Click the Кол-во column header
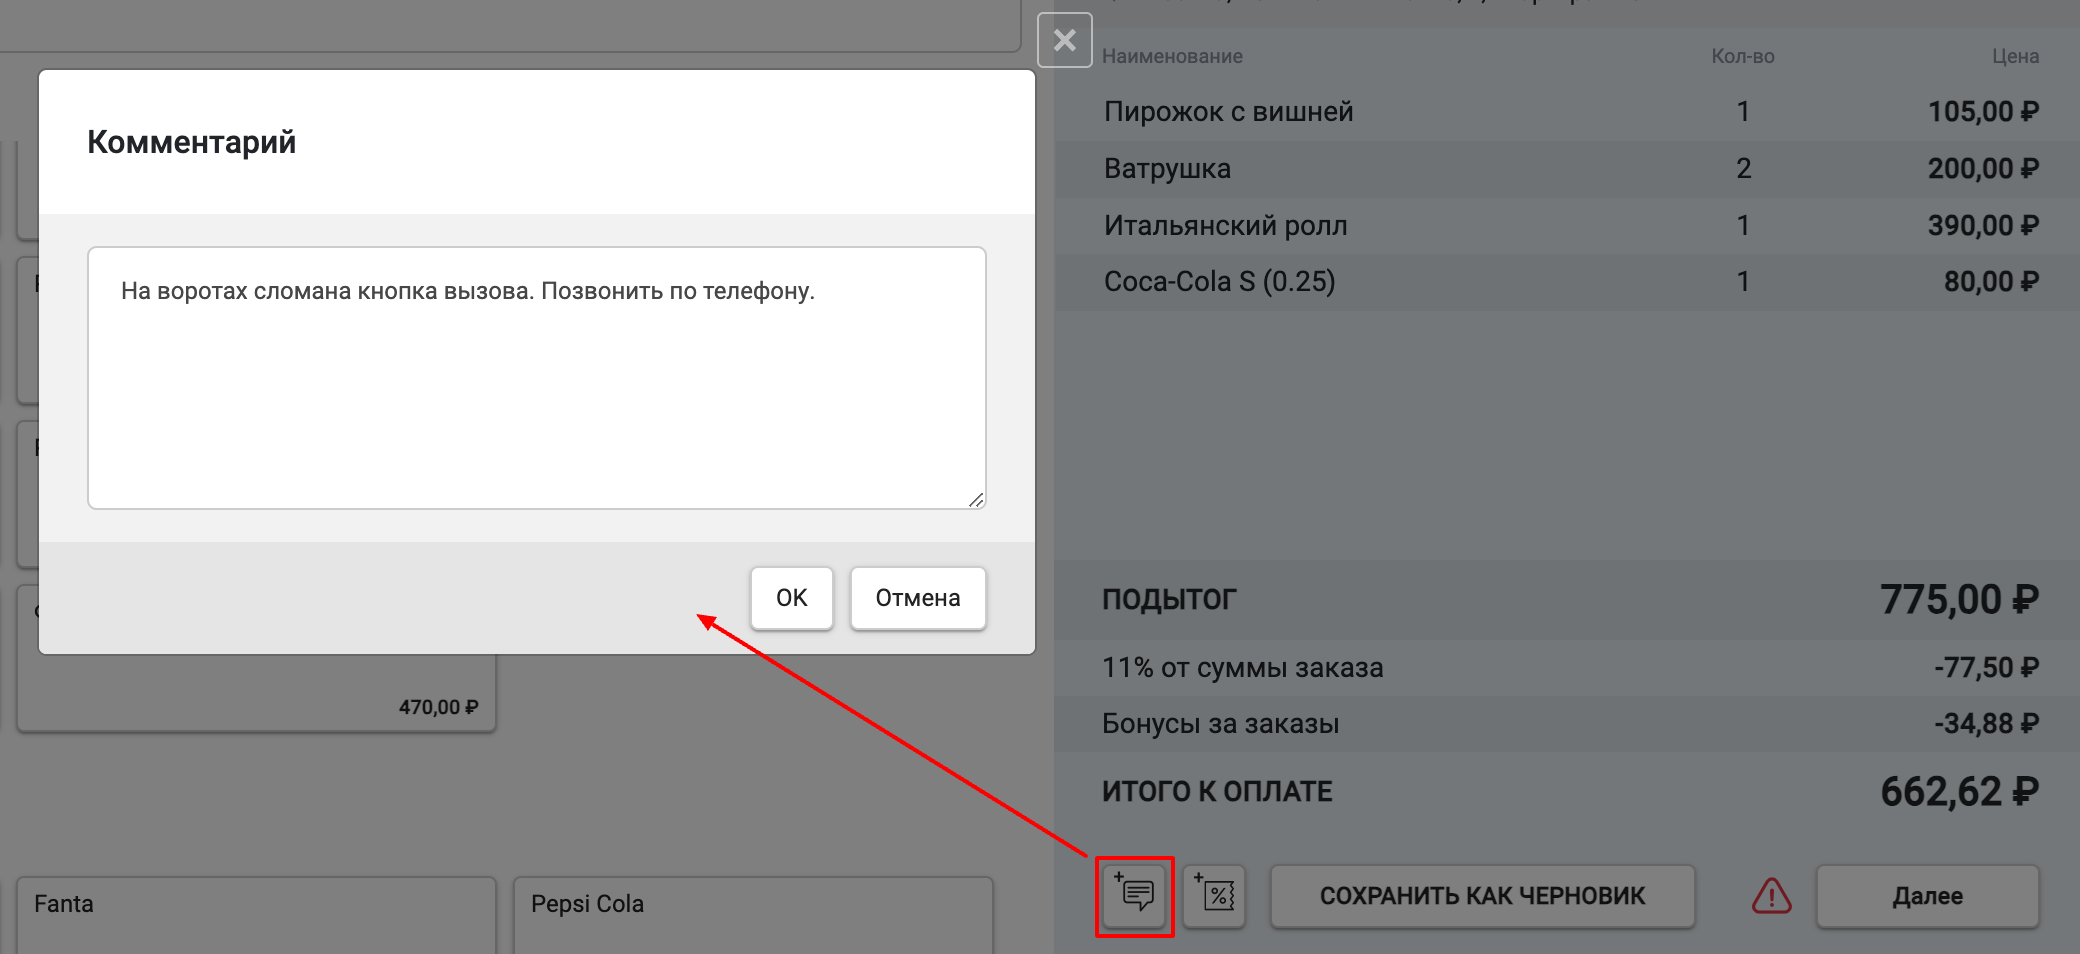The image size is (2080, 954). click(1743, 57)
